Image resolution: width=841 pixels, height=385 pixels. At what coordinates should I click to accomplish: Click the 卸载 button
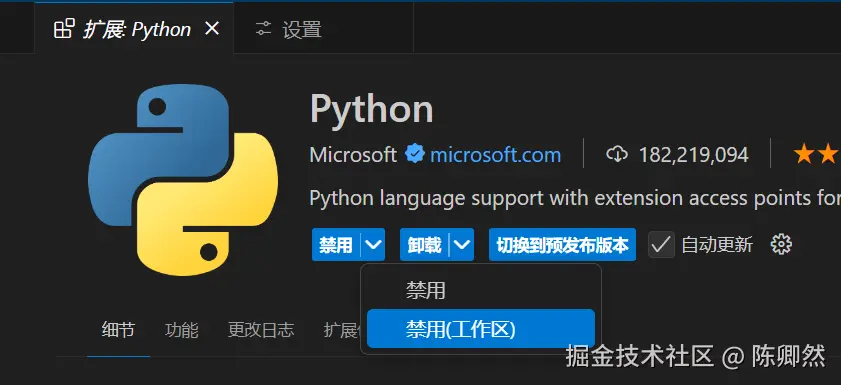coord(424,245)
